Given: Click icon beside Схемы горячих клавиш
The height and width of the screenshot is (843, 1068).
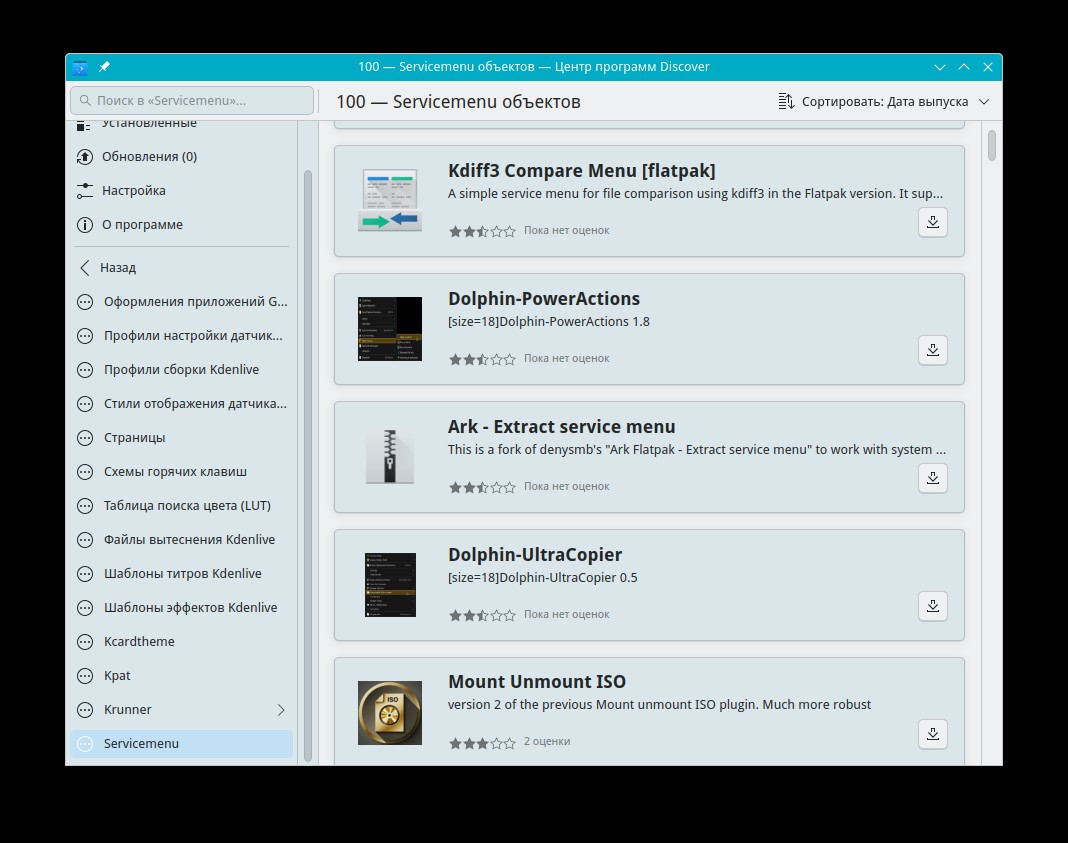Looking at the screenshot, I should click(x=84, y=472).
